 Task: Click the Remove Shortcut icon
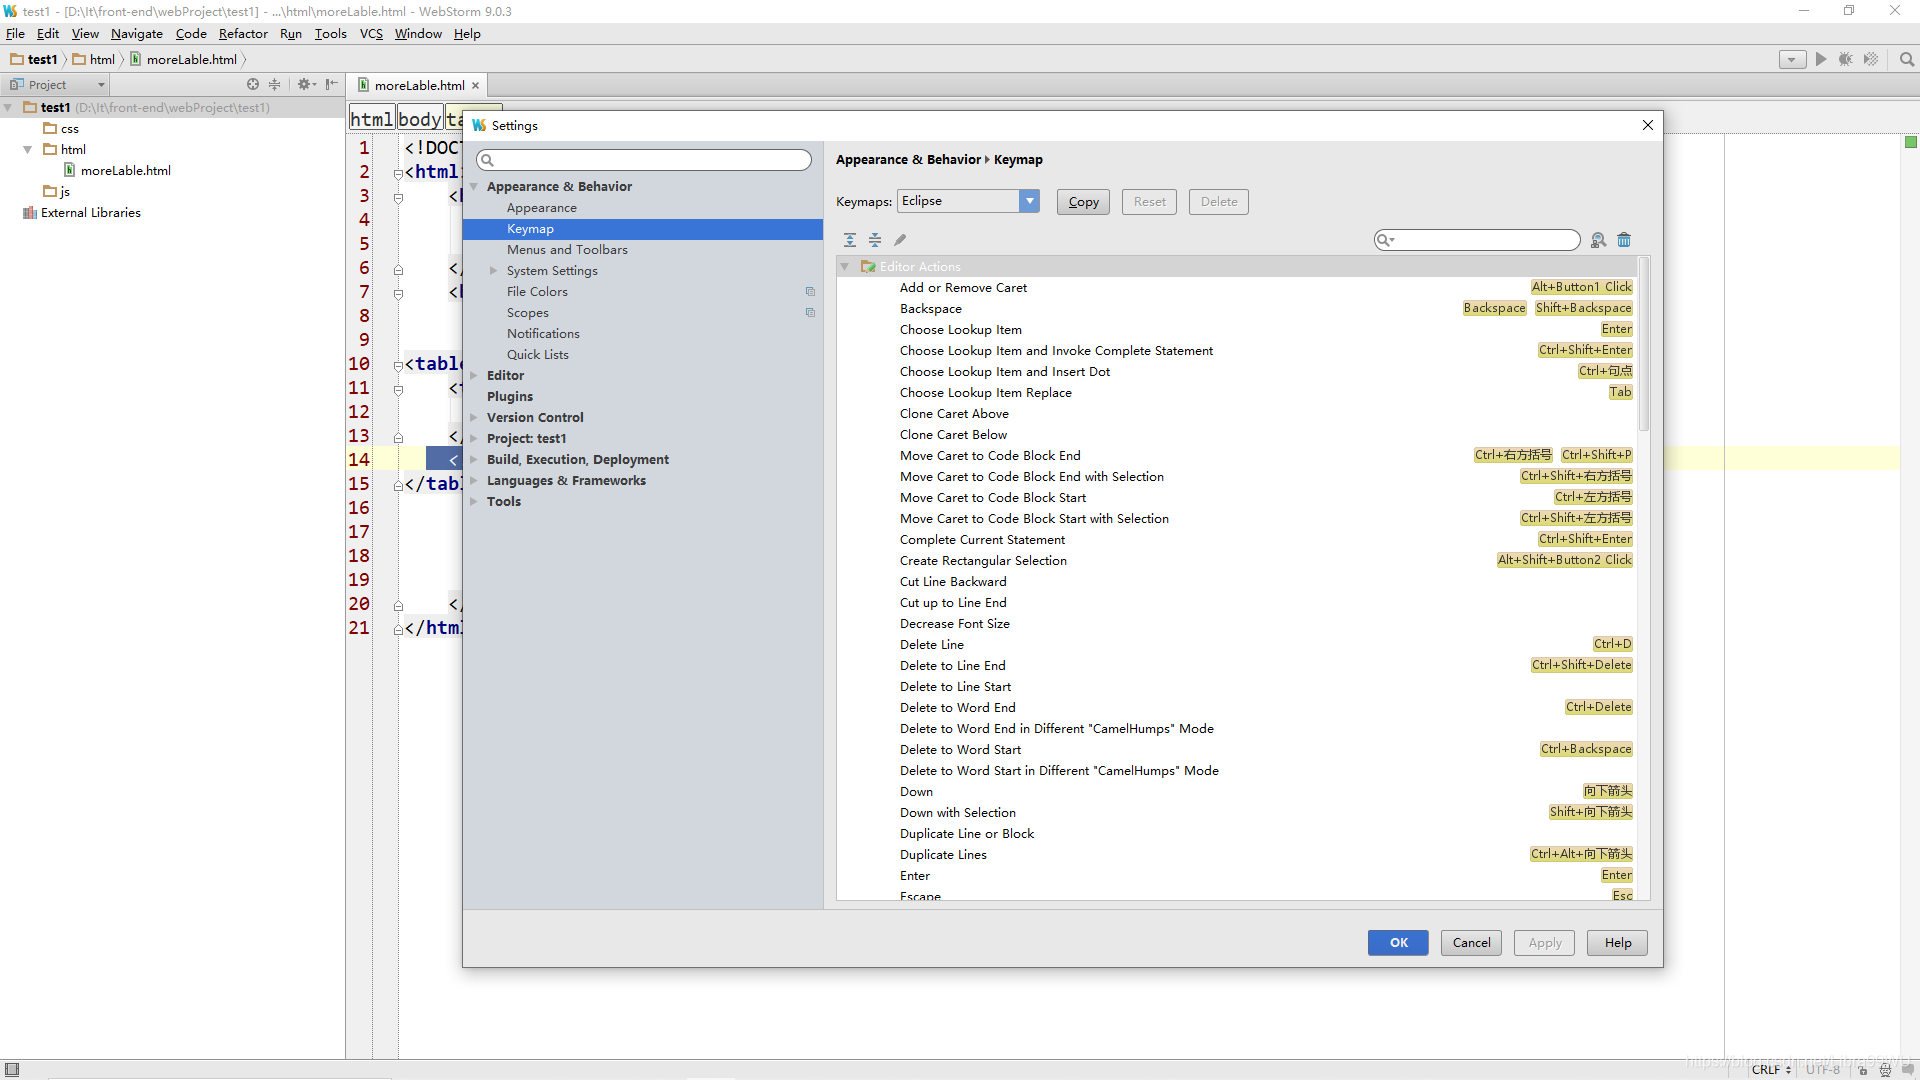(x=1625, y=240)
